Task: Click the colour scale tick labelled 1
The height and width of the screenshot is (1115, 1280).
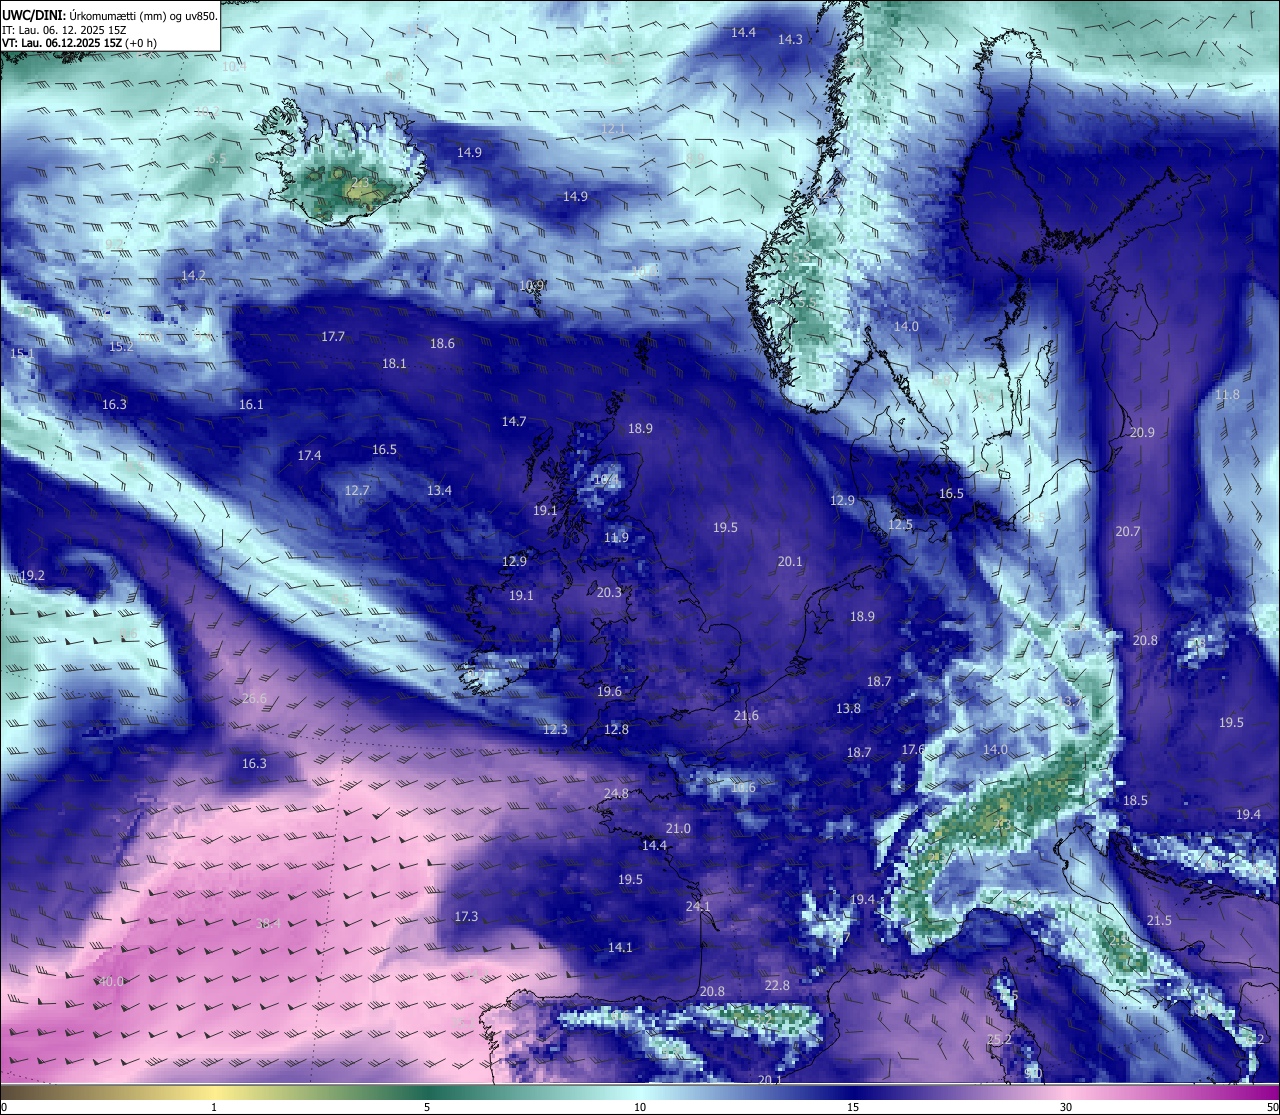Action: pyautogui.click(x=214, y=1107)
